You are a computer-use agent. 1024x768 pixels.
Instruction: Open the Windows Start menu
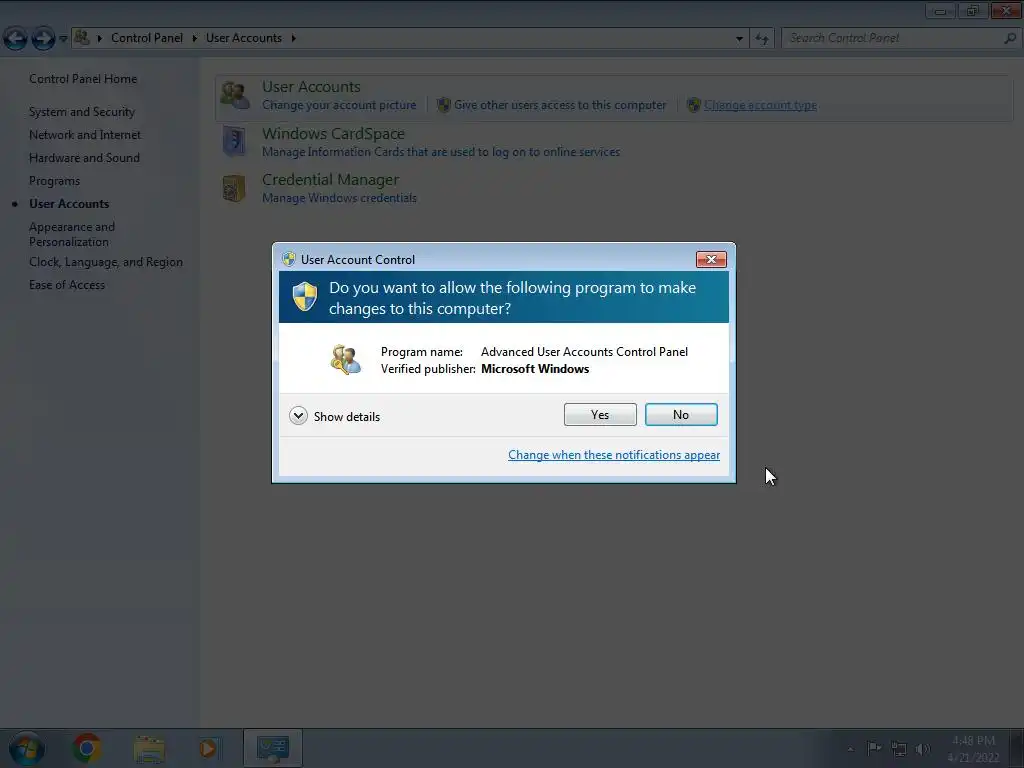tap(26, 748)
